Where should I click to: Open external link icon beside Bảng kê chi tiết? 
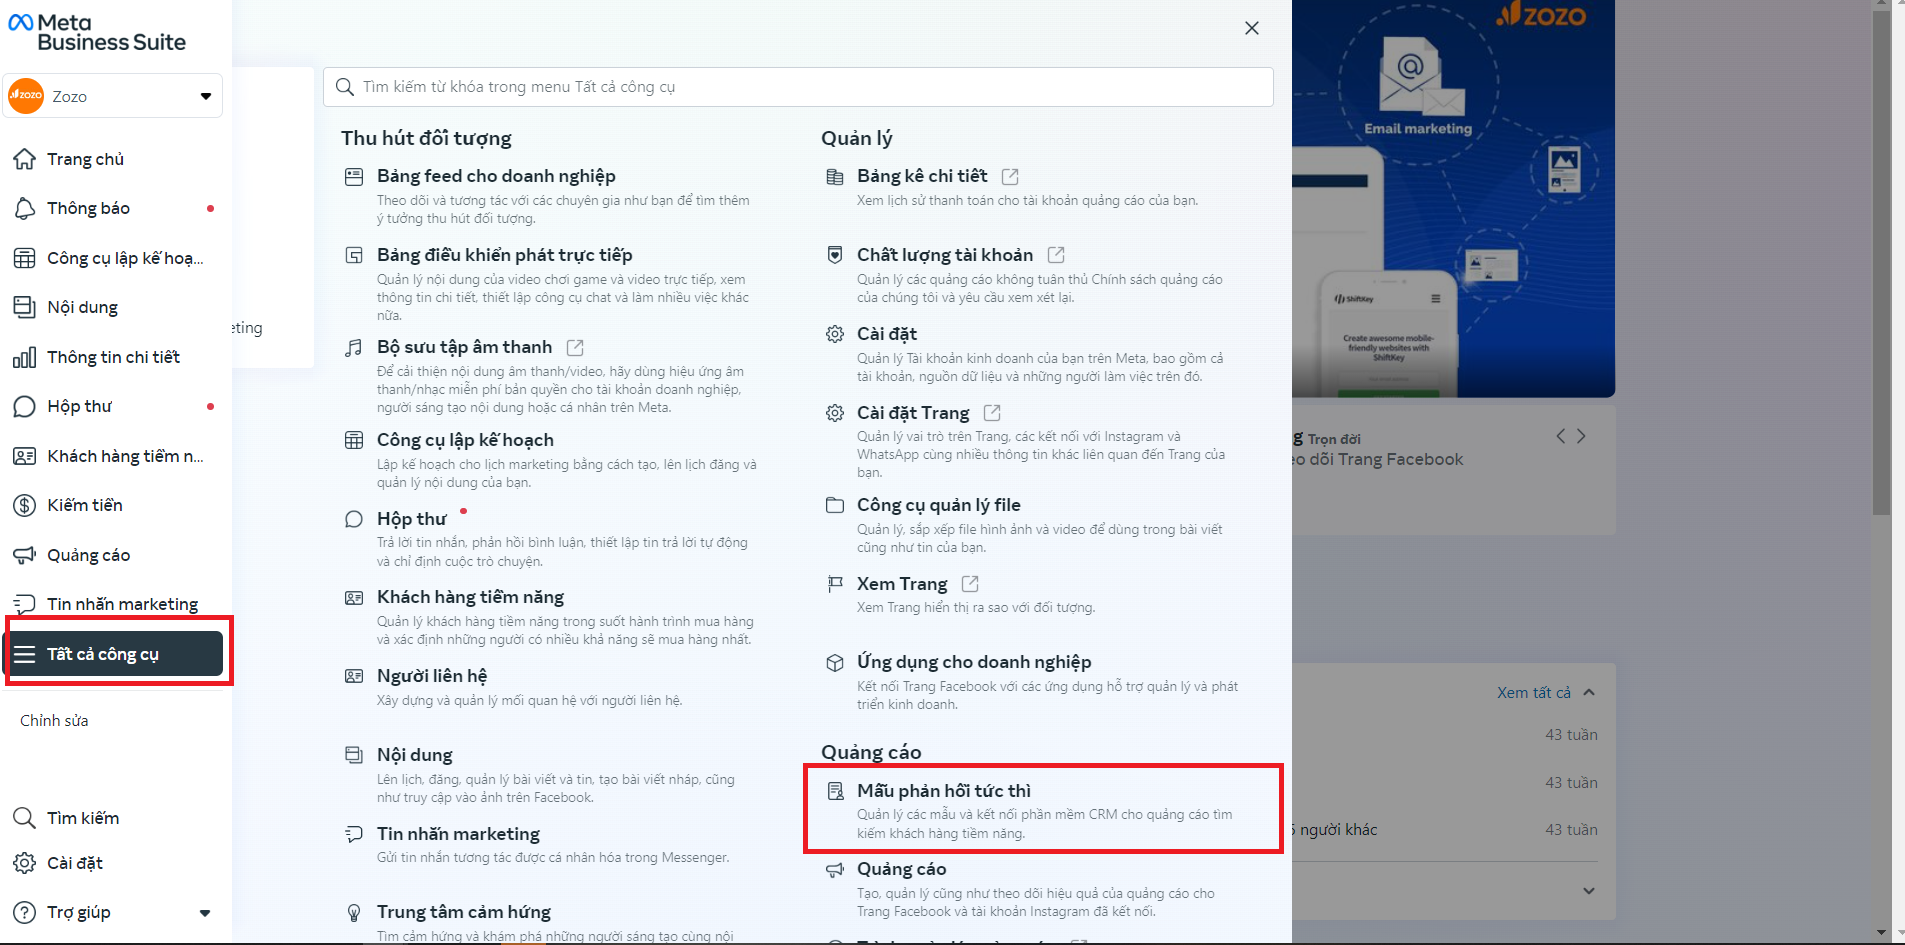[x=1010, y=176]
